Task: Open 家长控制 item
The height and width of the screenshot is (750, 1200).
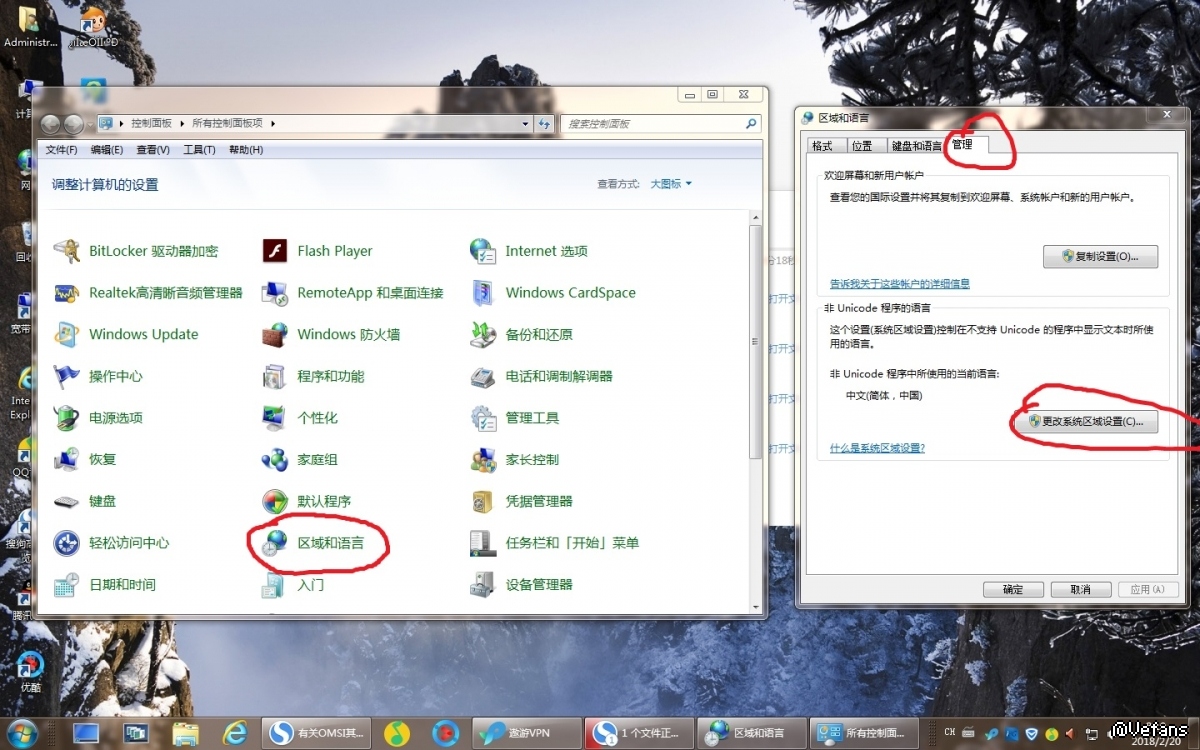Action: [515, 460]
